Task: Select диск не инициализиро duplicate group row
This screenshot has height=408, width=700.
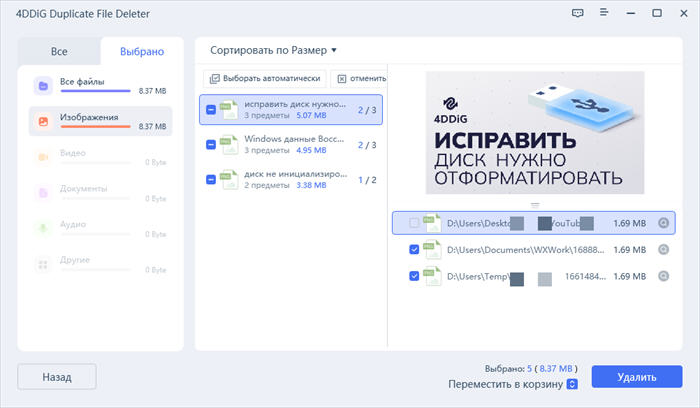Action: pos(291,179)
